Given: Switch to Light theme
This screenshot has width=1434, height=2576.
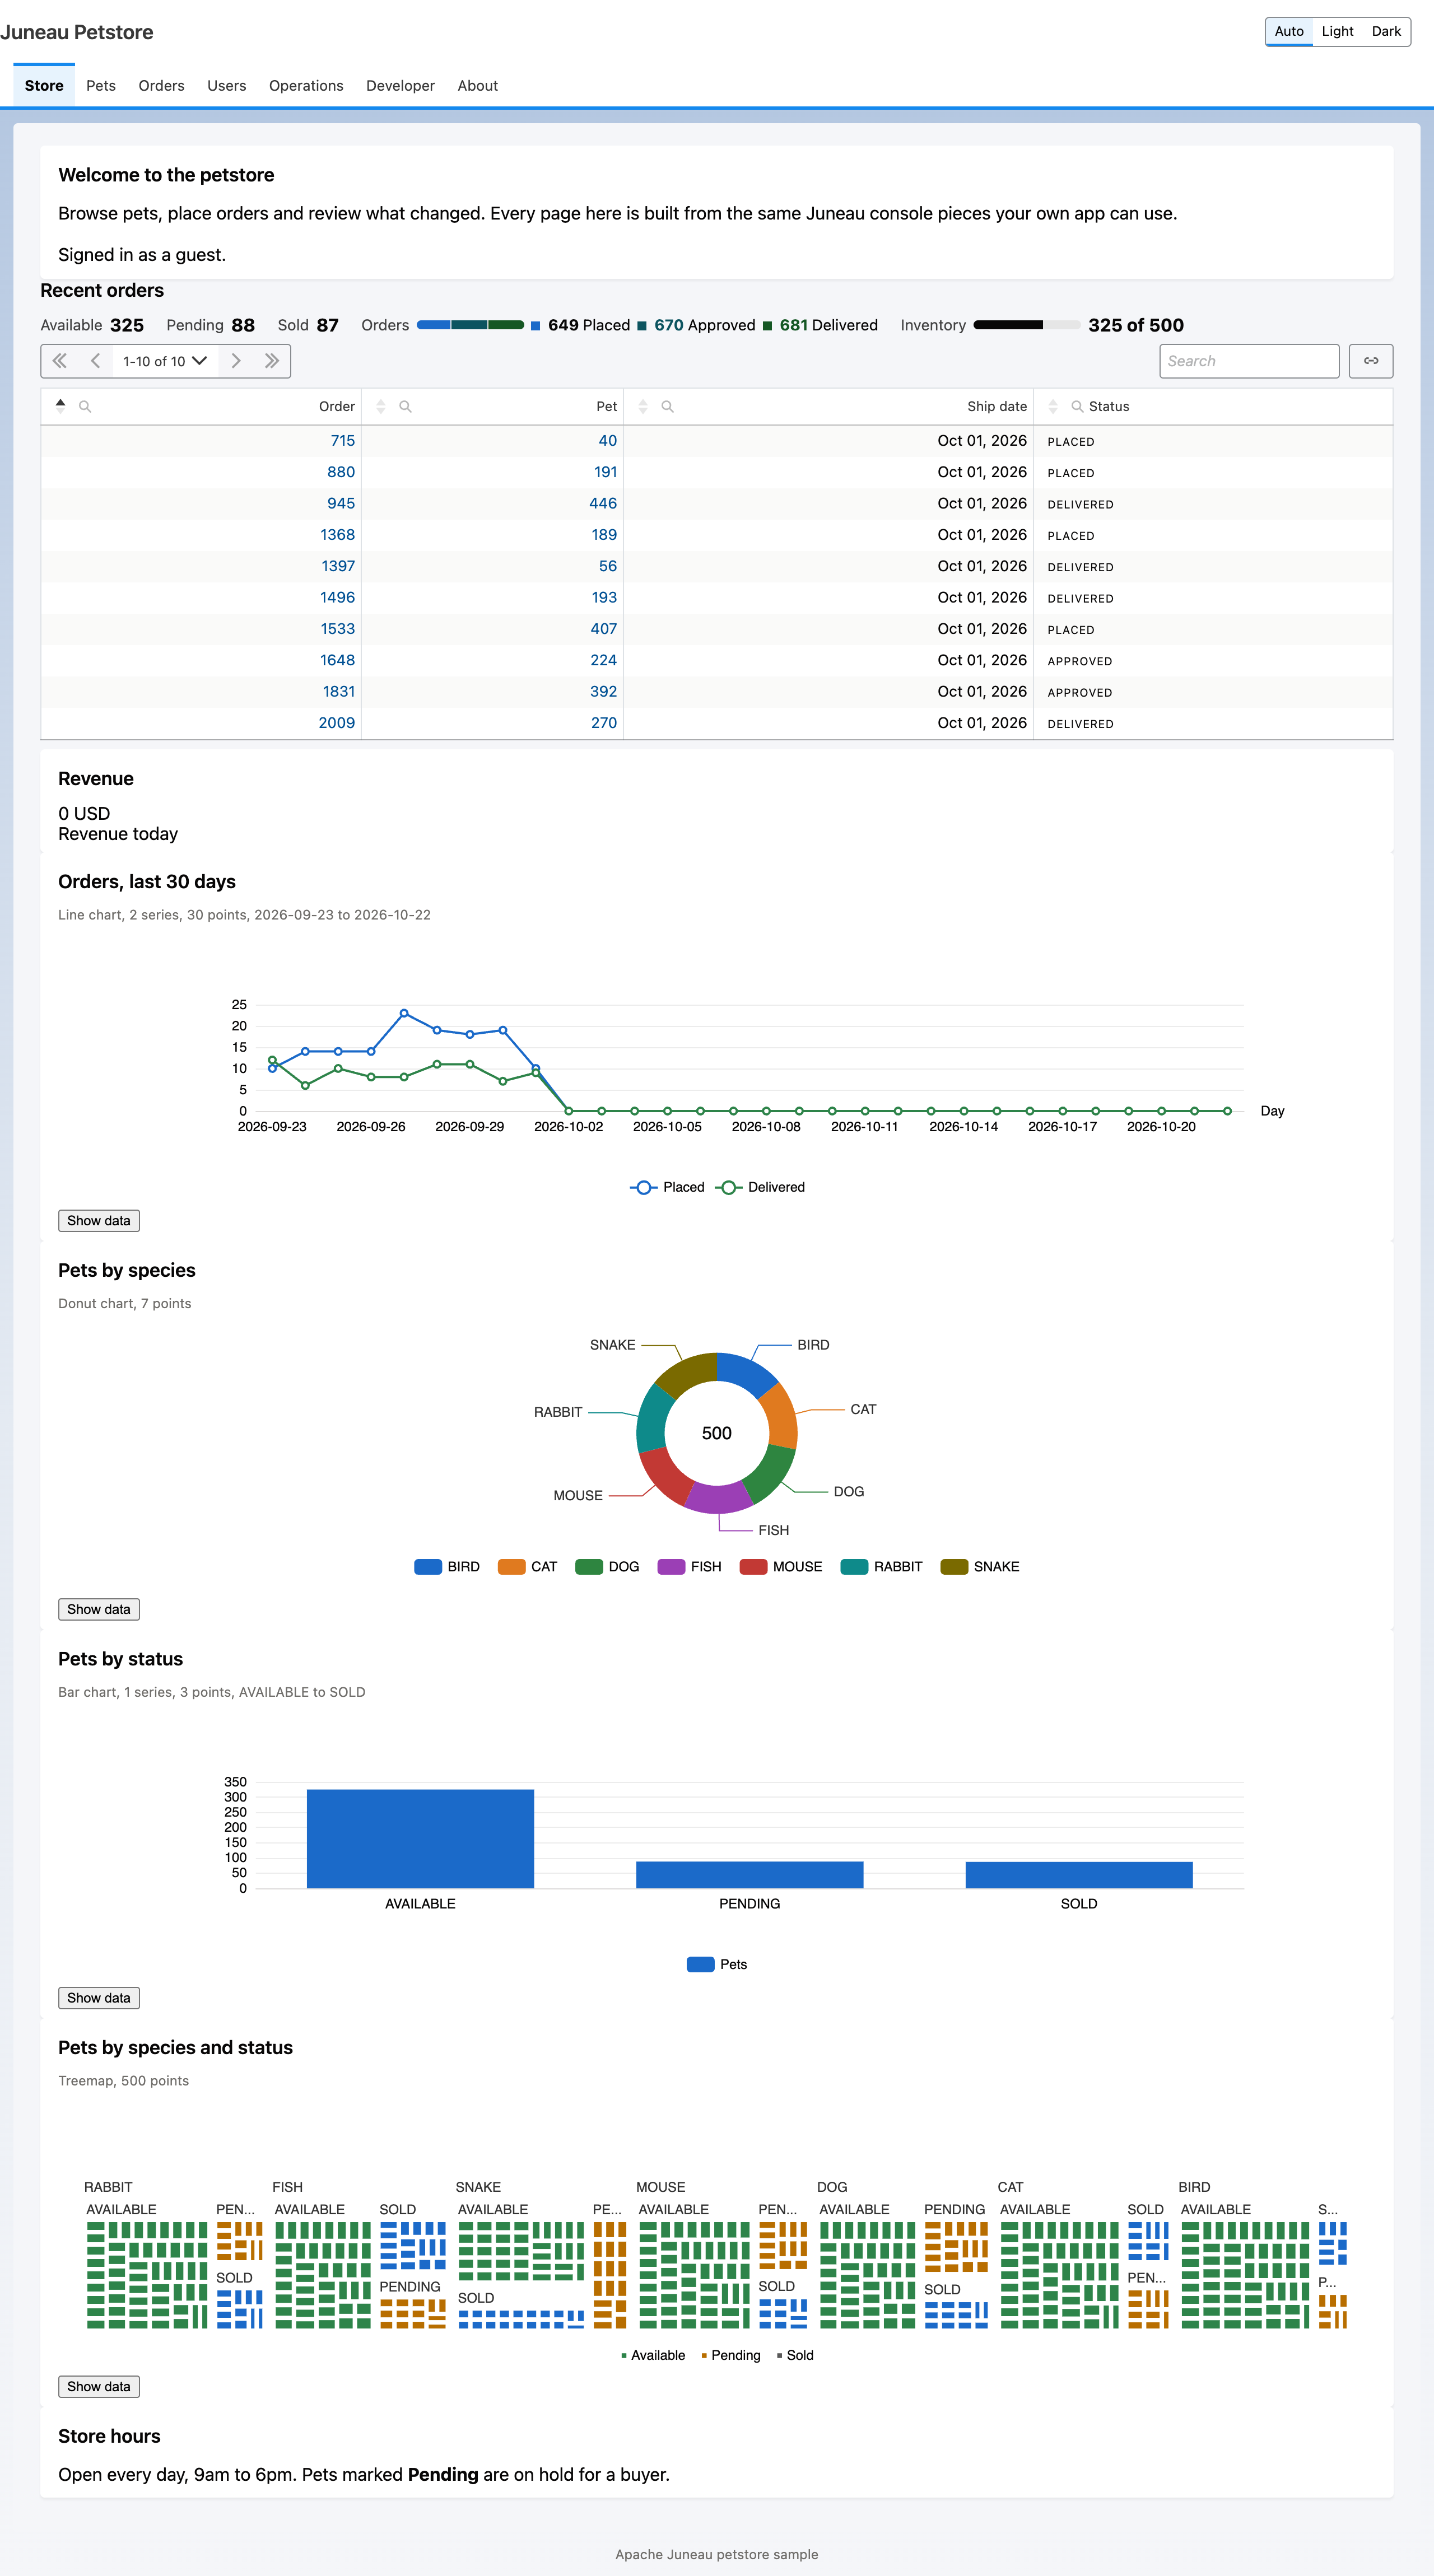Looking at the screenshot, I should pos(1337,31).
